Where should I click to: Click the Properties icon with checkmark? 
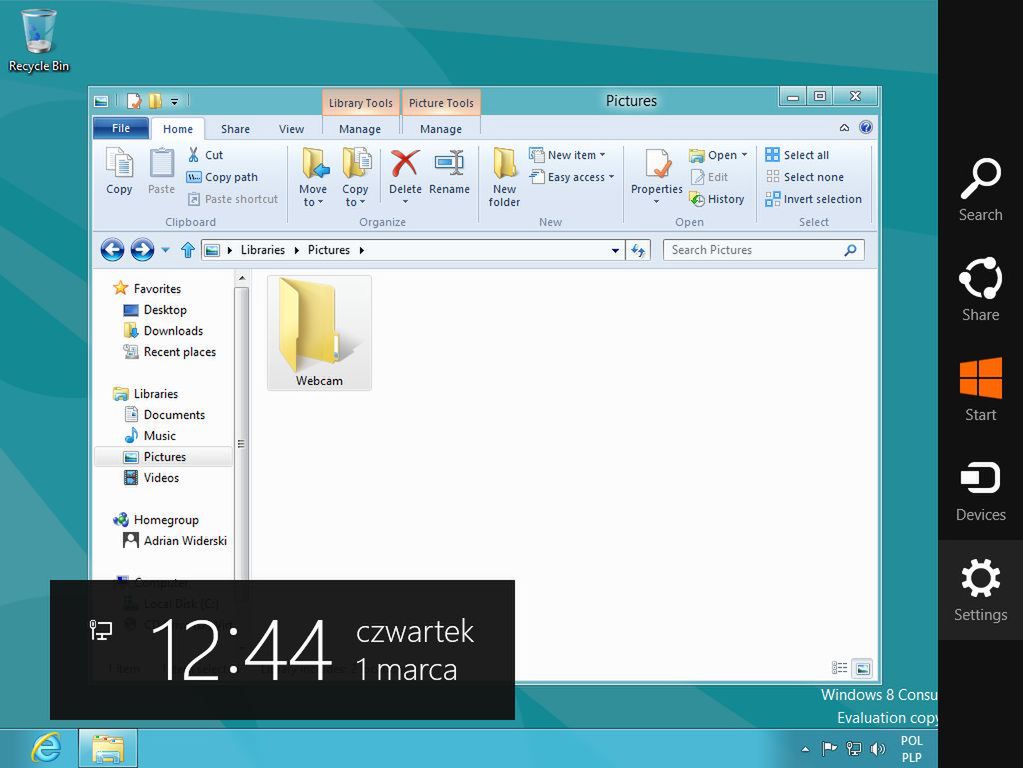point(657,171)
